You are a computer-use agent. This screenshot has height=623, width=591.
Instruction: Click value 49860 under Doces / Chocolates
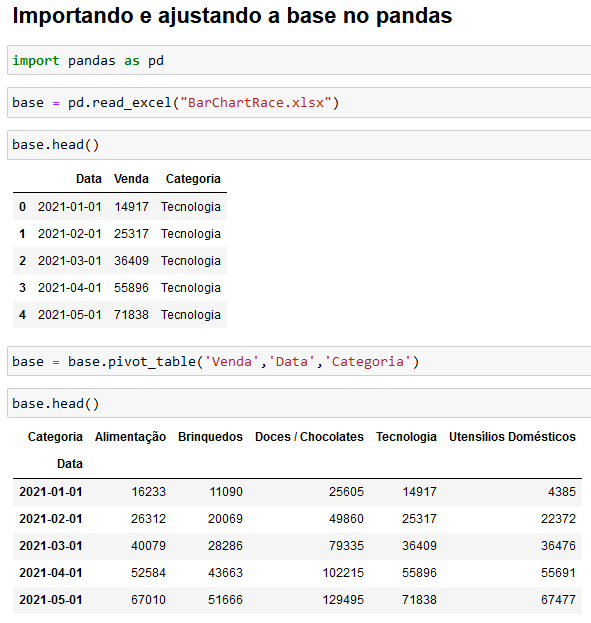coord(346,519)
